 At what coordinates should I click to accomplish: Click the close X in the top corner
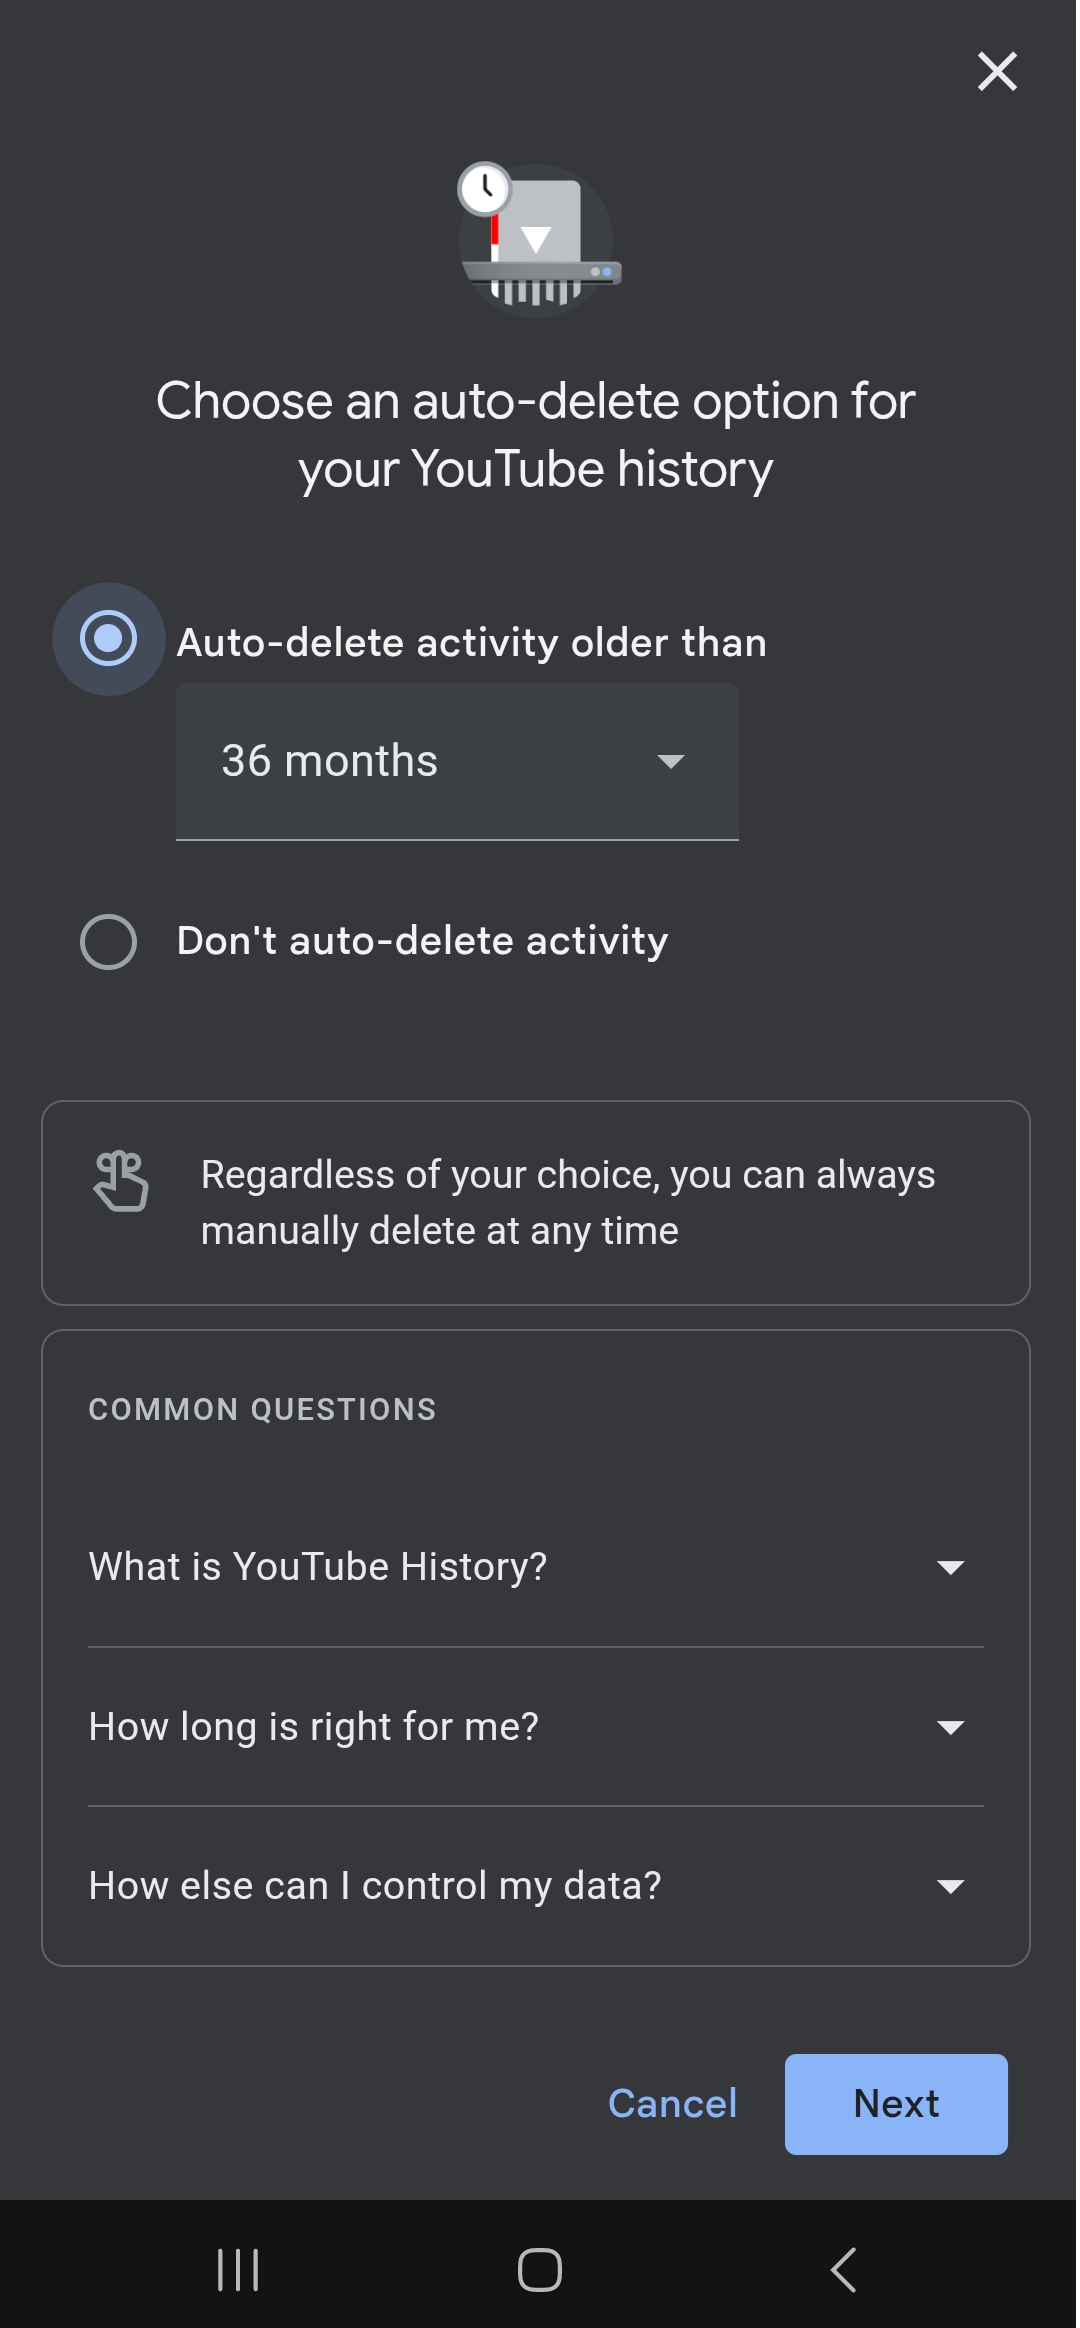[997, 71]
